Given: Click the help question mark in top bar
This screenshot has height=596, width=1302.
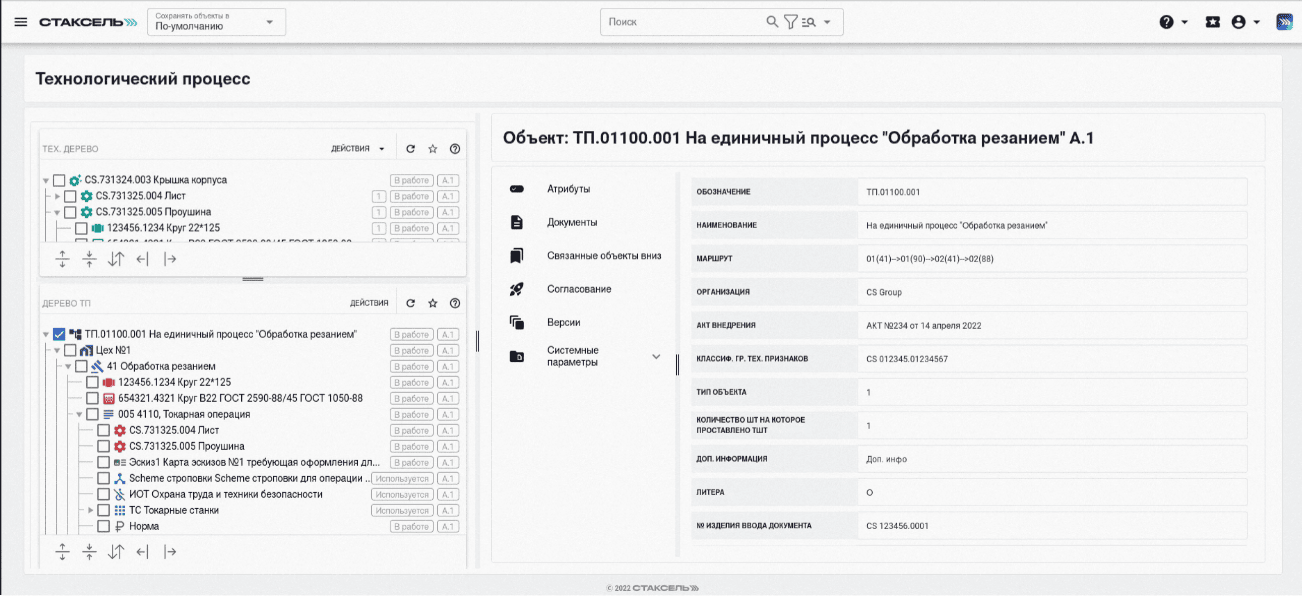Looking at the screenshot, I should pyautogui.click(x=1166, y=22).
